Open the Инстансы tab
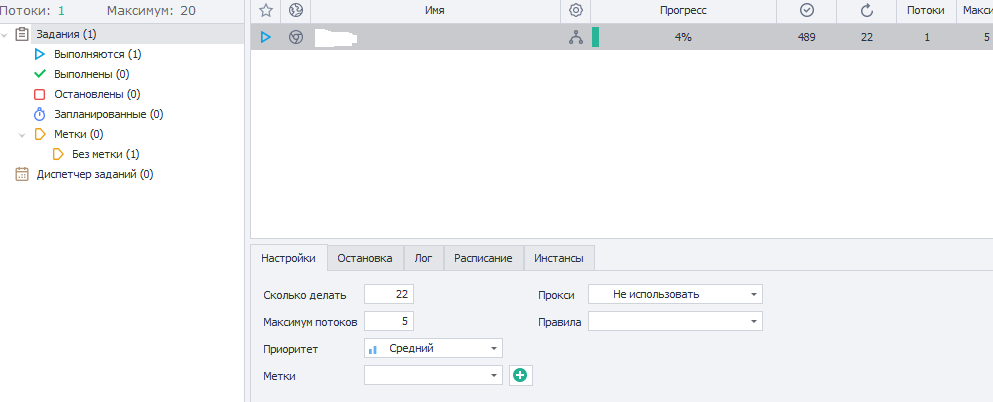This screenshot has width=993, height=402. click(559, 258)
